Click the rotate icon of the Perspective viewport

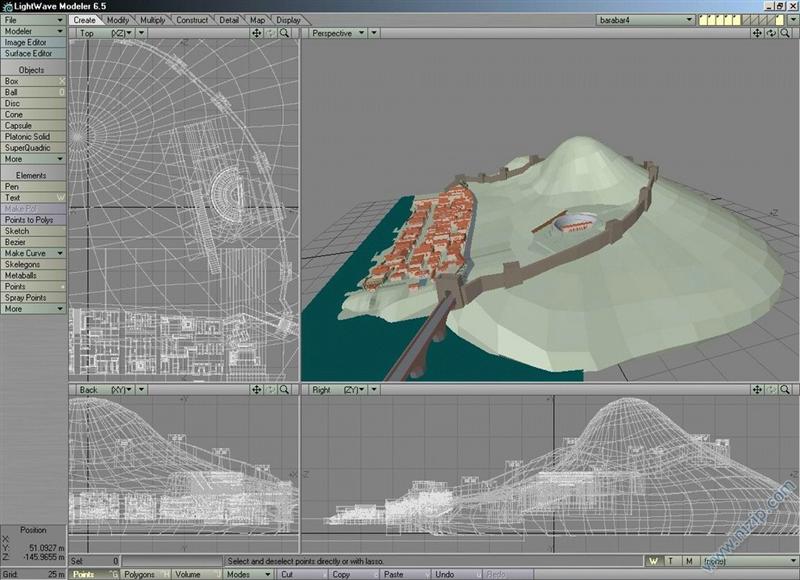(771, 33)
